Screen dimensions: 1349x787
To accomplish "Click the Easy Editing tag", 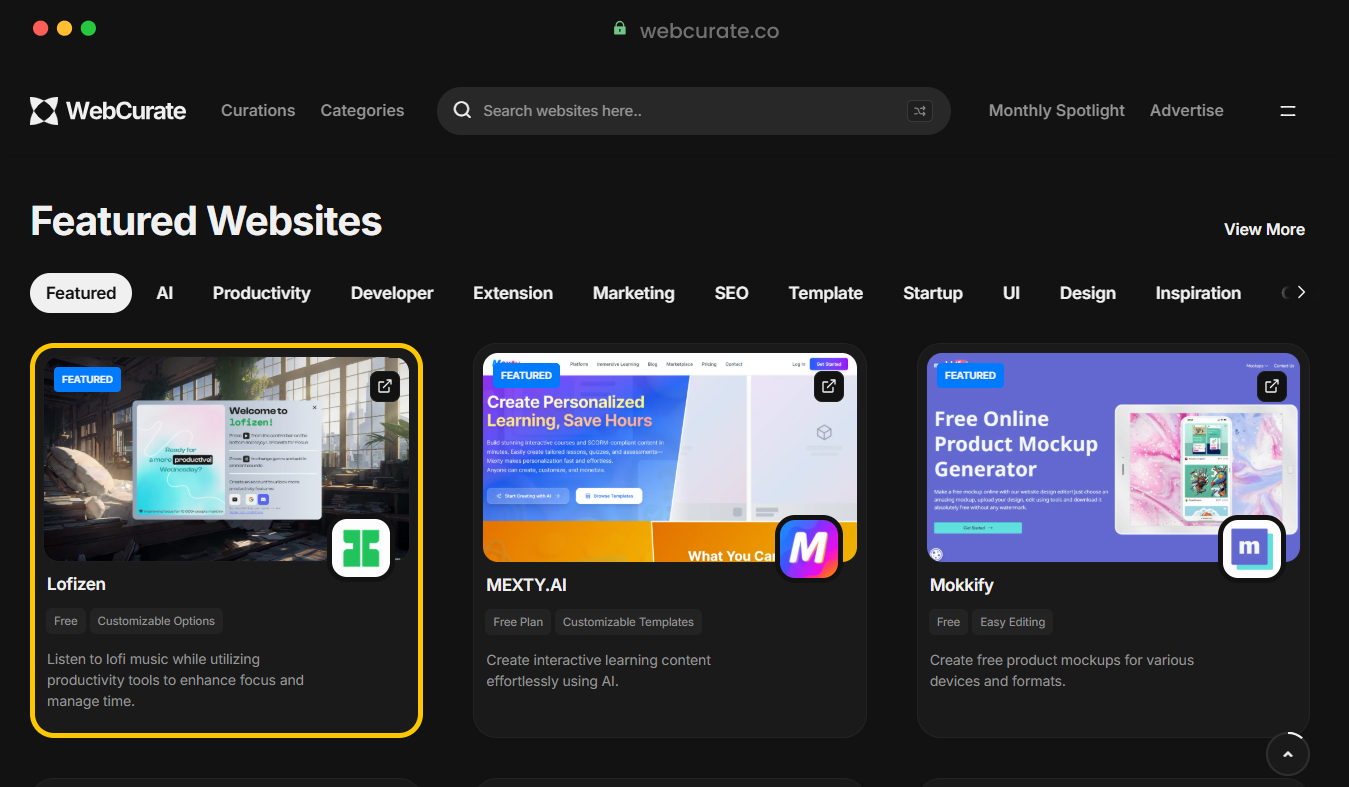I will (x=1012, y=622).
